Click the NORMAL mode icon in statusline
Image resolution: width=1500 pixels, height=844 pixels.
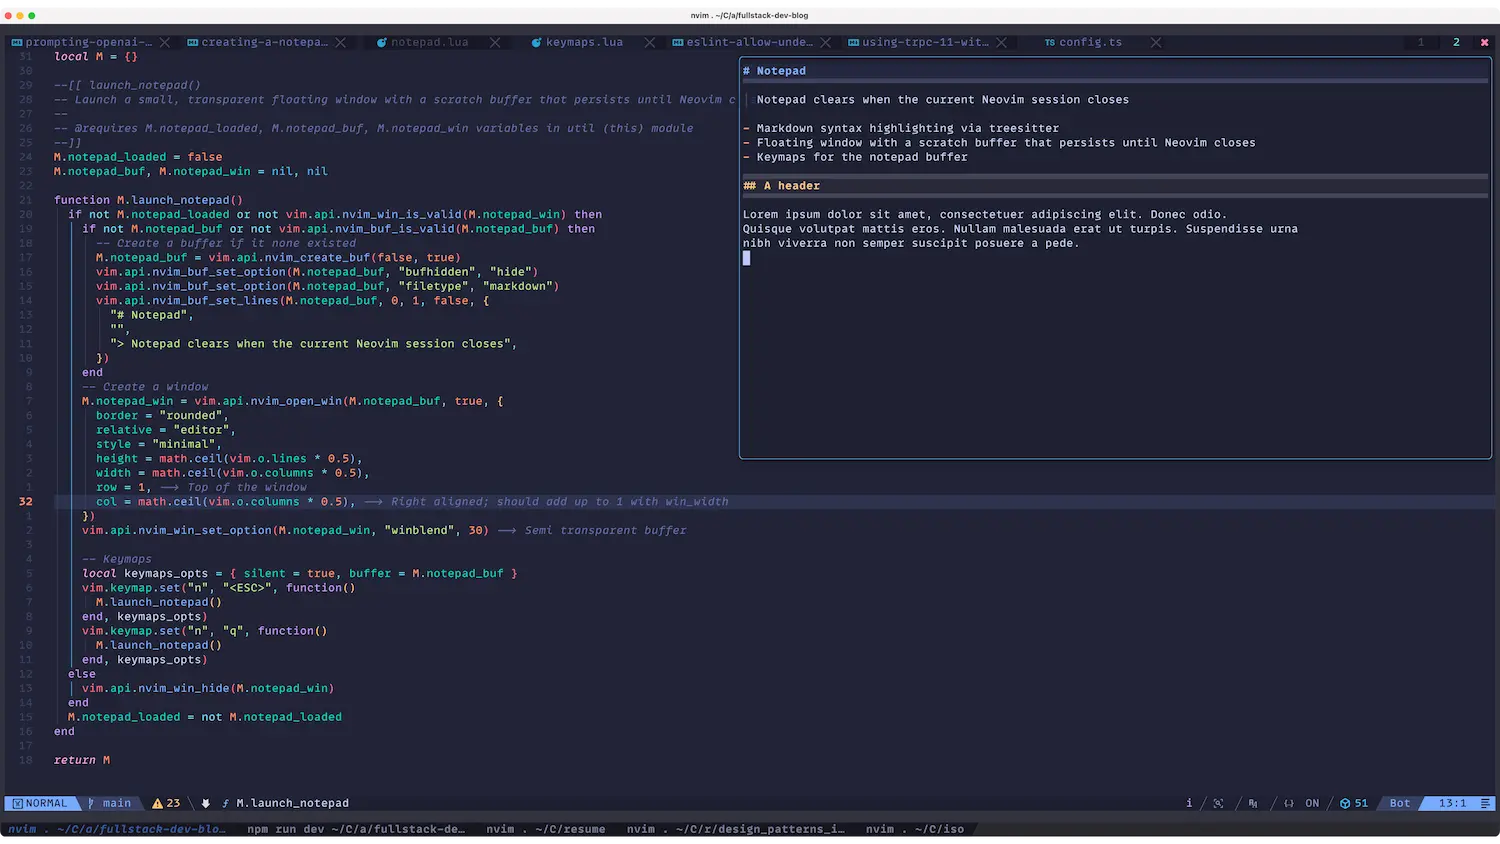tap(17, 803)
